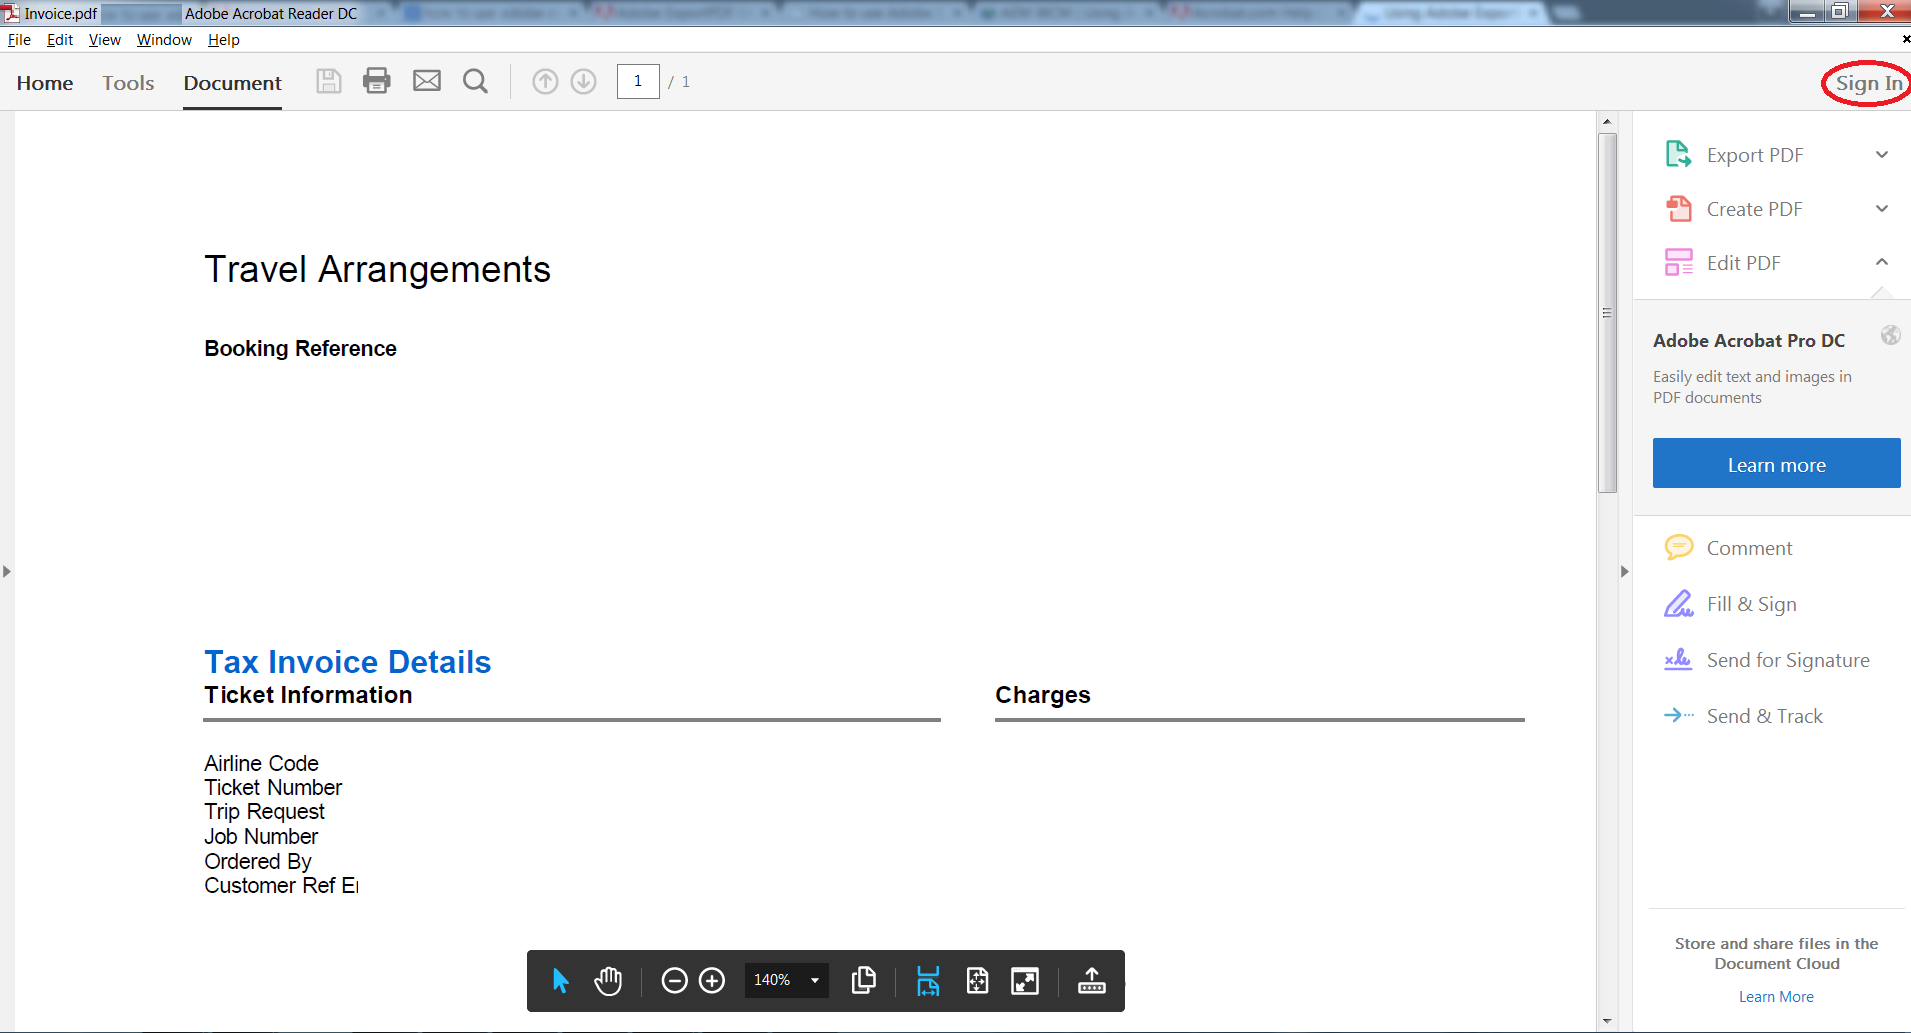Click the Sign In link
Image resolution: width=1911 pixels, height=1033 pixels.
pyautogui.click(x=1868, y=83)
